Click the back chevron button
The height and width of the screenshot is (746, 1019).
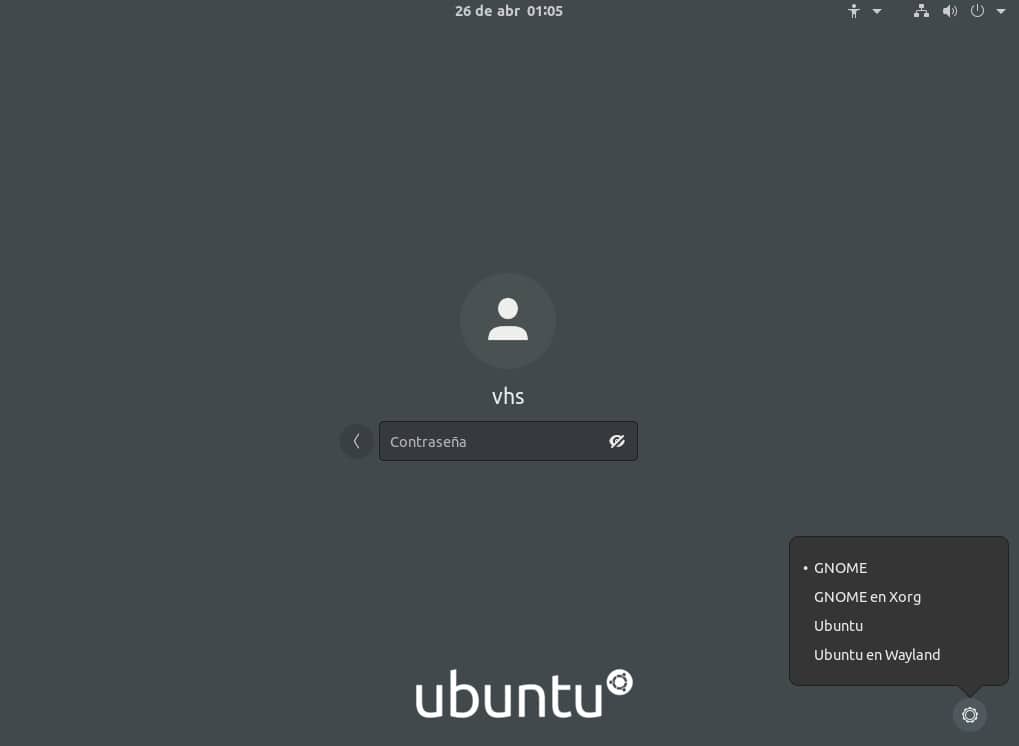pyautogui.click(x=356, y=441)
